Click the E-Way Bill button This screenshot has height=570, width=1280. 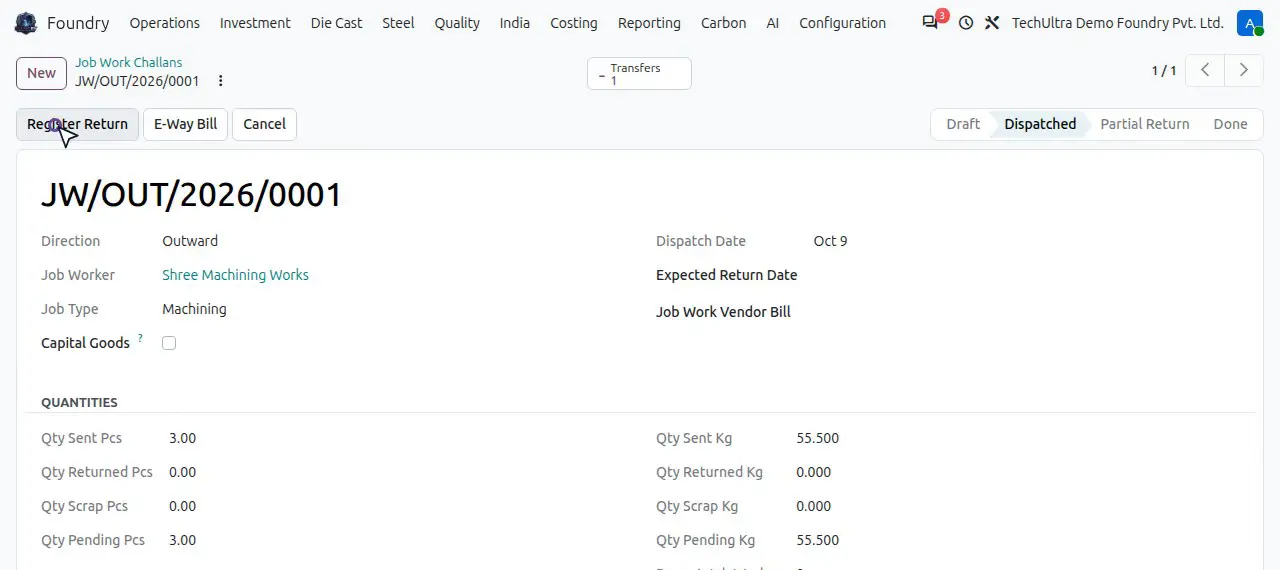pyautogui.click(x=185, y=124)
